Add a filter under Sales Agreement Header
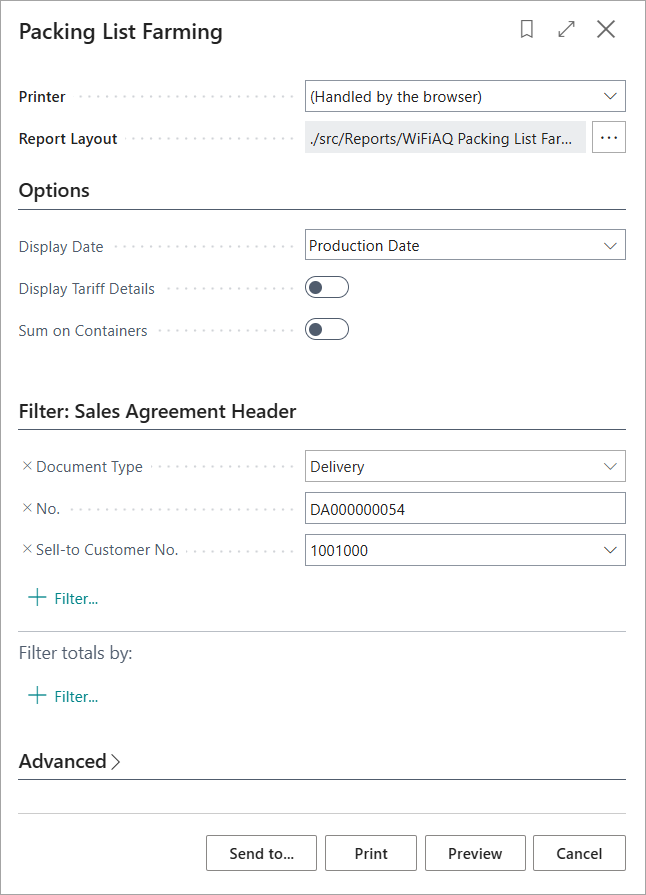Viewport: 646px width, 895px height. 63,598
